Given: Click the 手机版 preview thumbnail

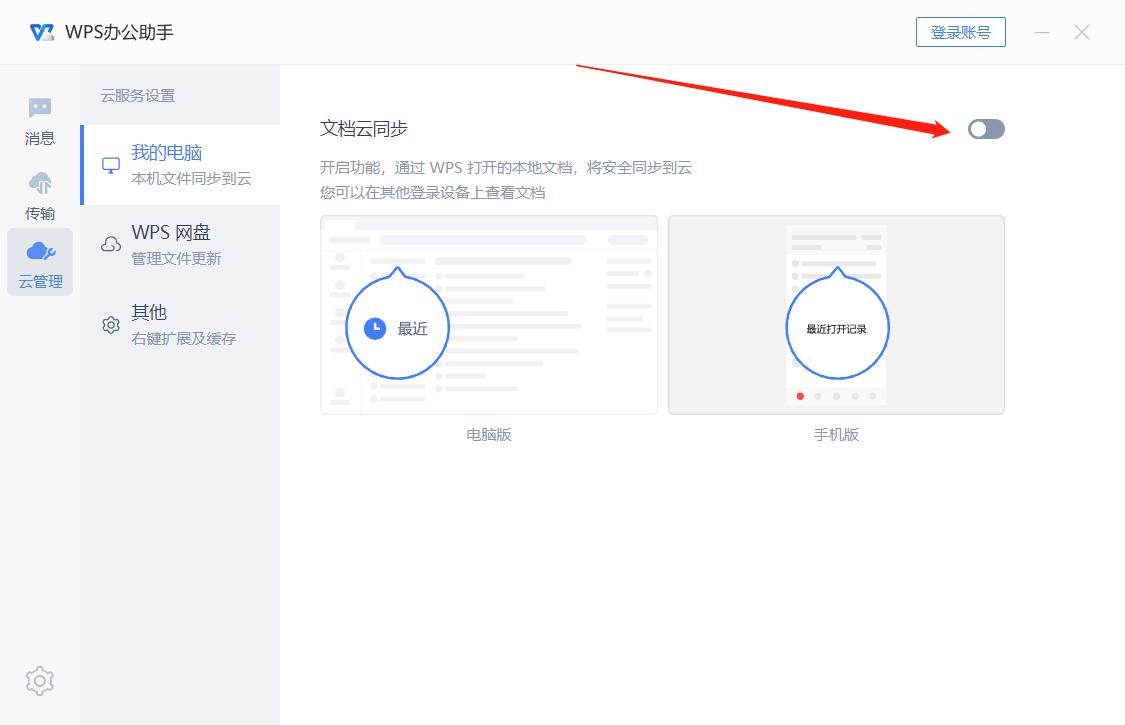Looking at the screenshot, I should point(837,315).
